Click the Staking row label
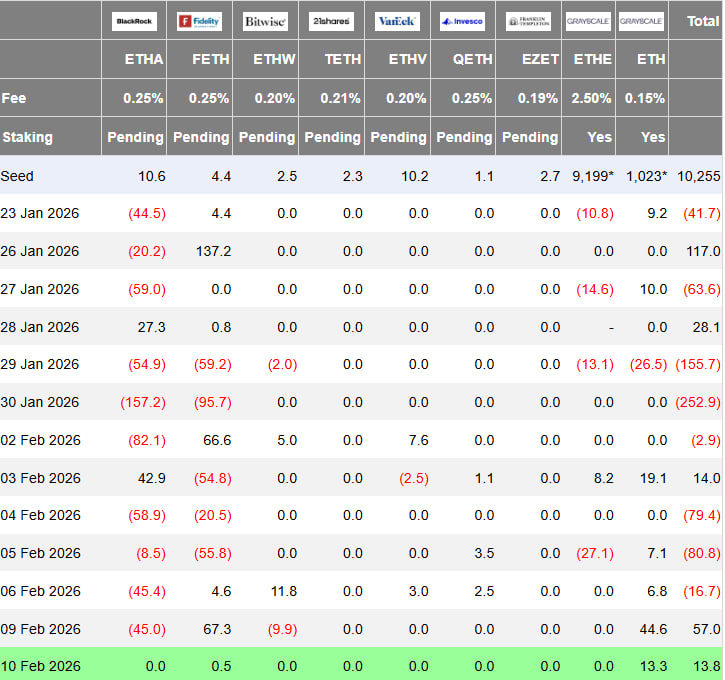The image size is (725, 680). point(28,137)
